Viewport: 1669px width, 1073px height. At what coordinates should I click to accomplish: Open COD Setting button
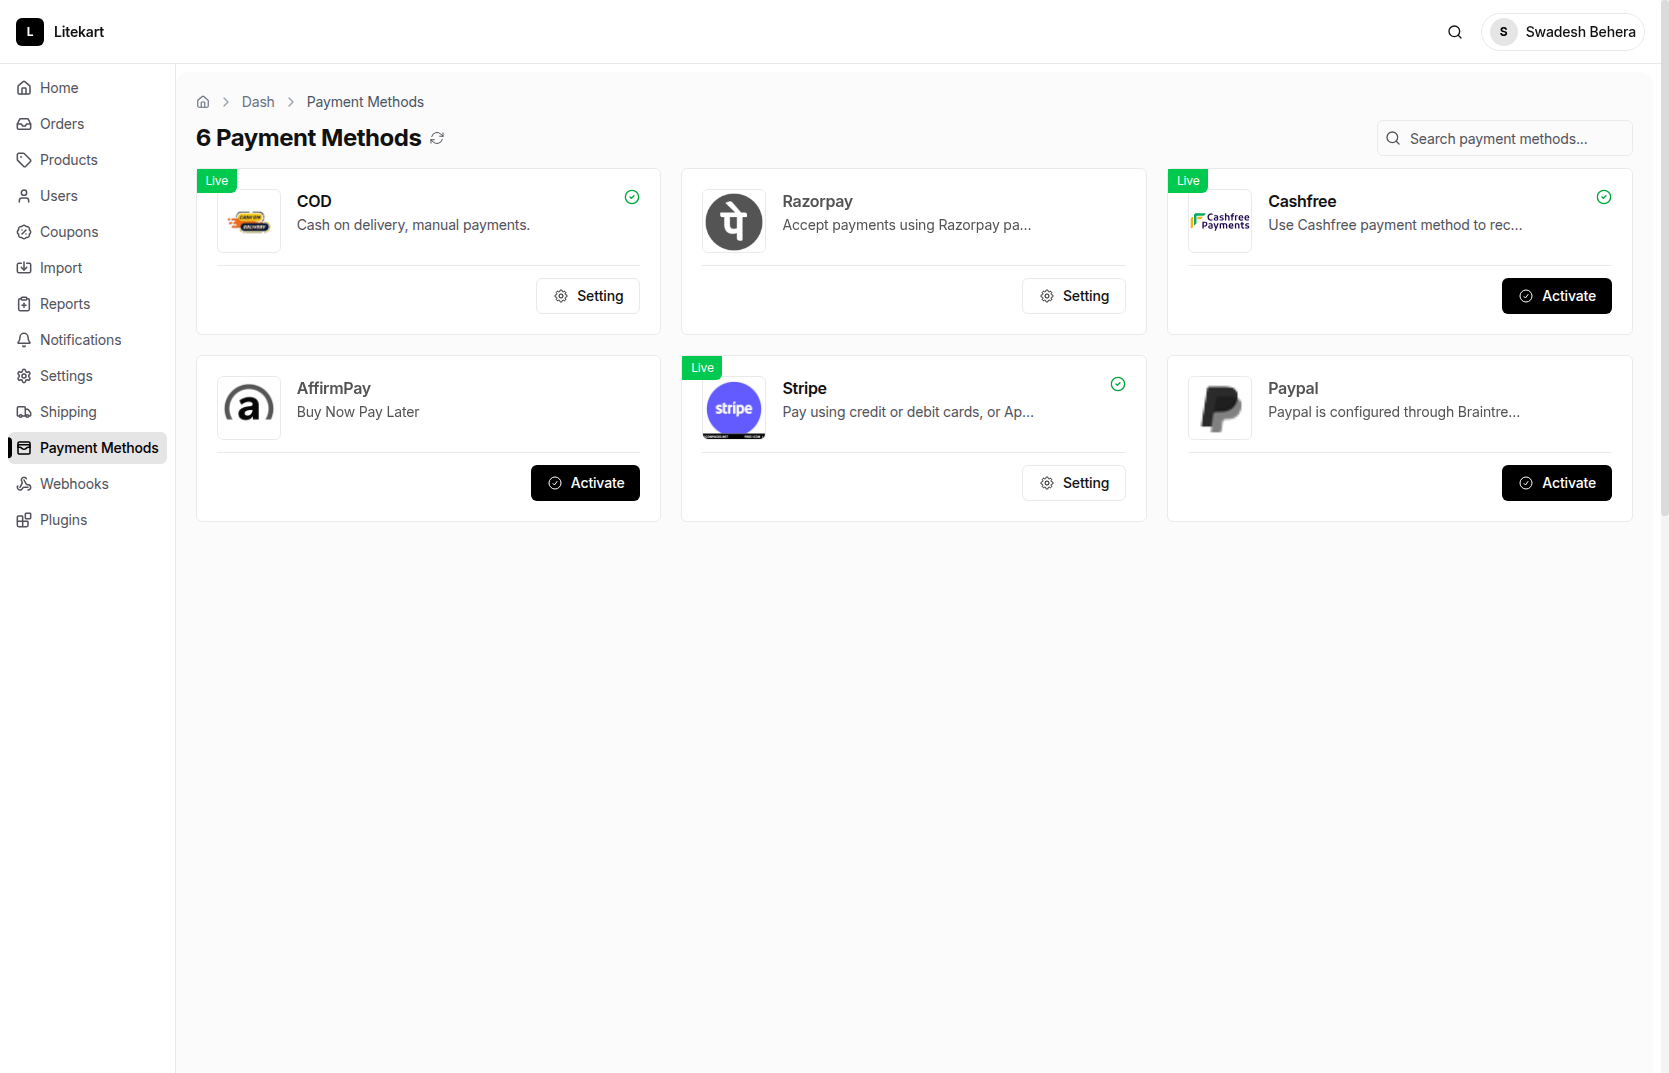click(588, 296)
